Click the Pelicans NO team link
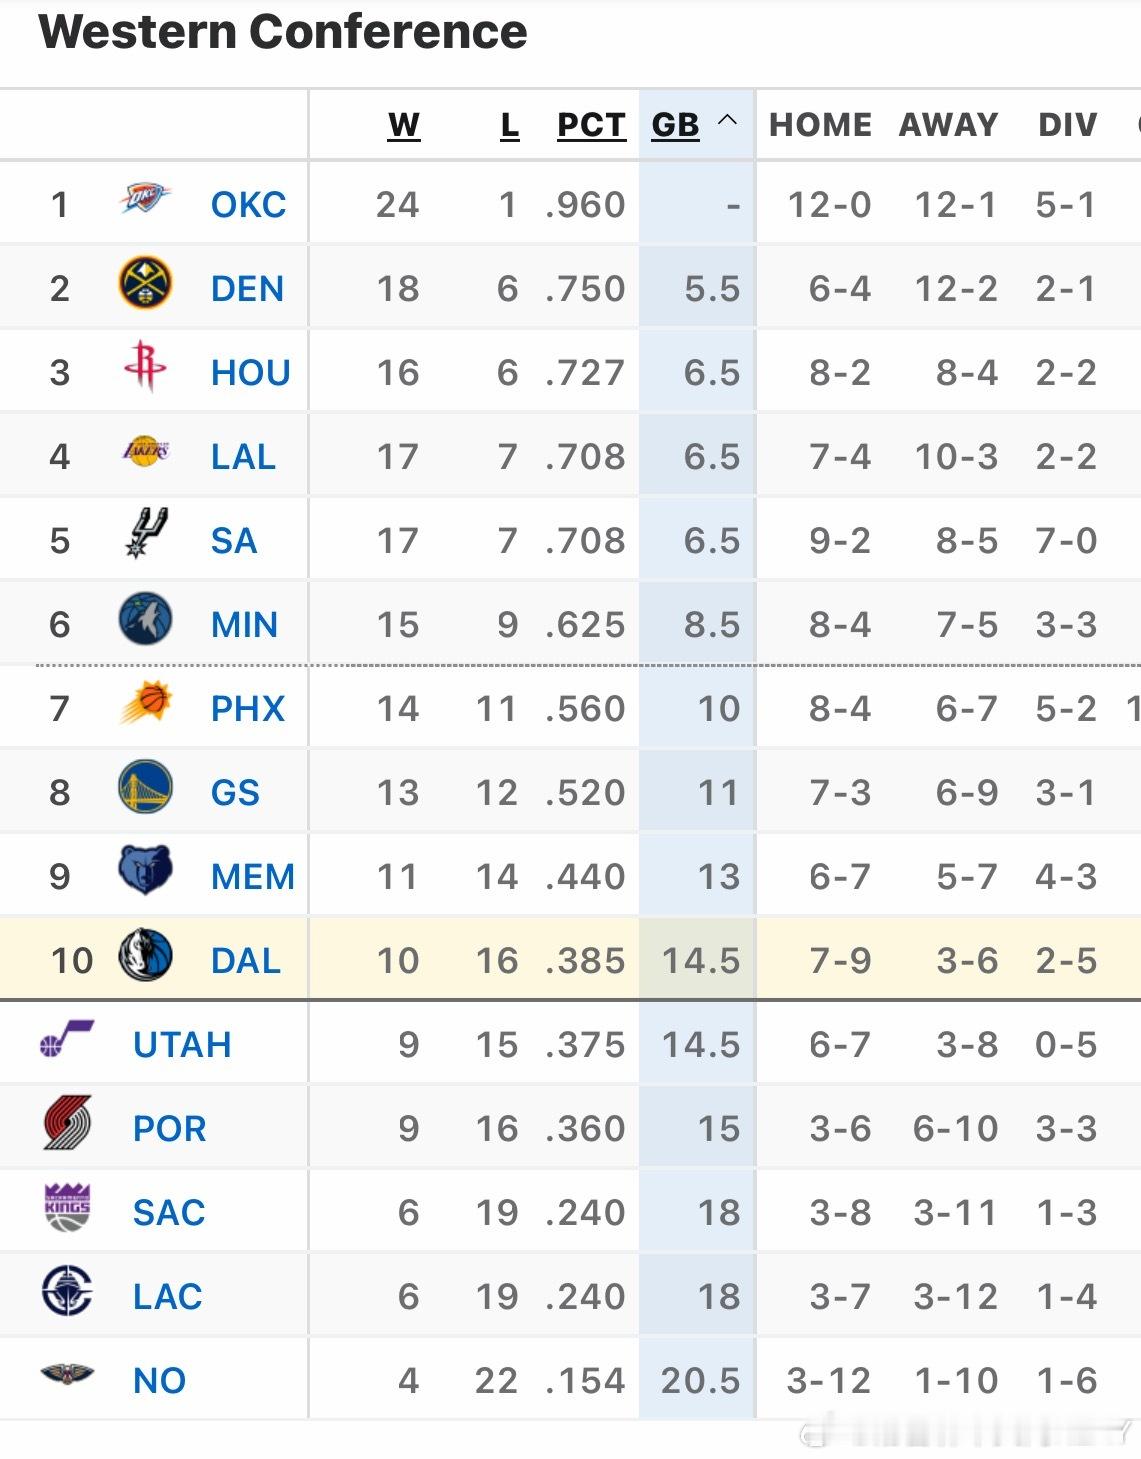Viewport: 1141px width, 1459px height. (x=159, y=1381)
